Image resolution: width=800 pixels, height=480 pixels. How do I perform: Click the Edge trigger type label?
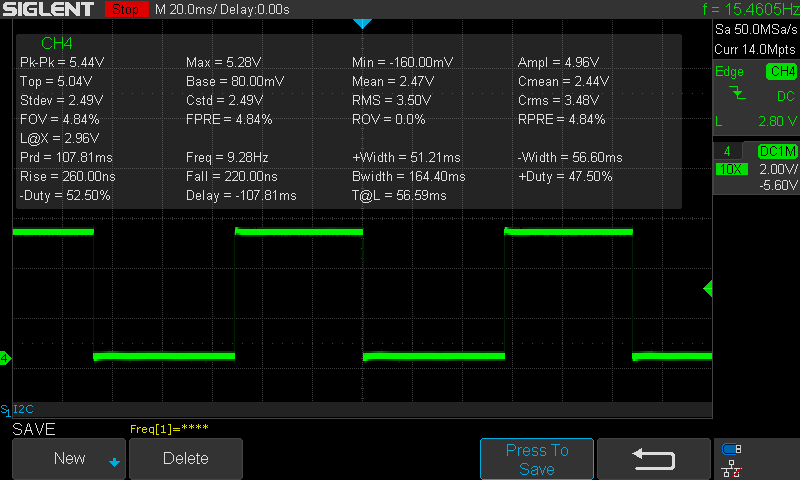(x=729, y=71)
